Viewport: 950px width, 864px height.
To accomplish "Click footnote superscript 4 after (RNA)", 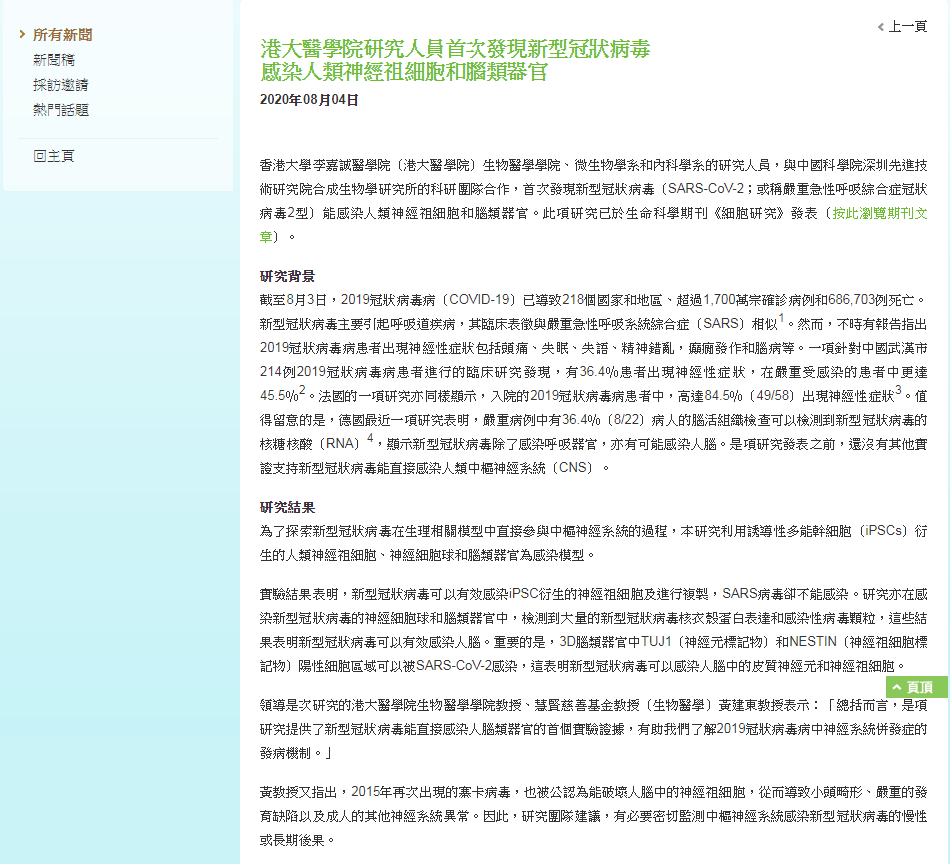I will 370,438.
